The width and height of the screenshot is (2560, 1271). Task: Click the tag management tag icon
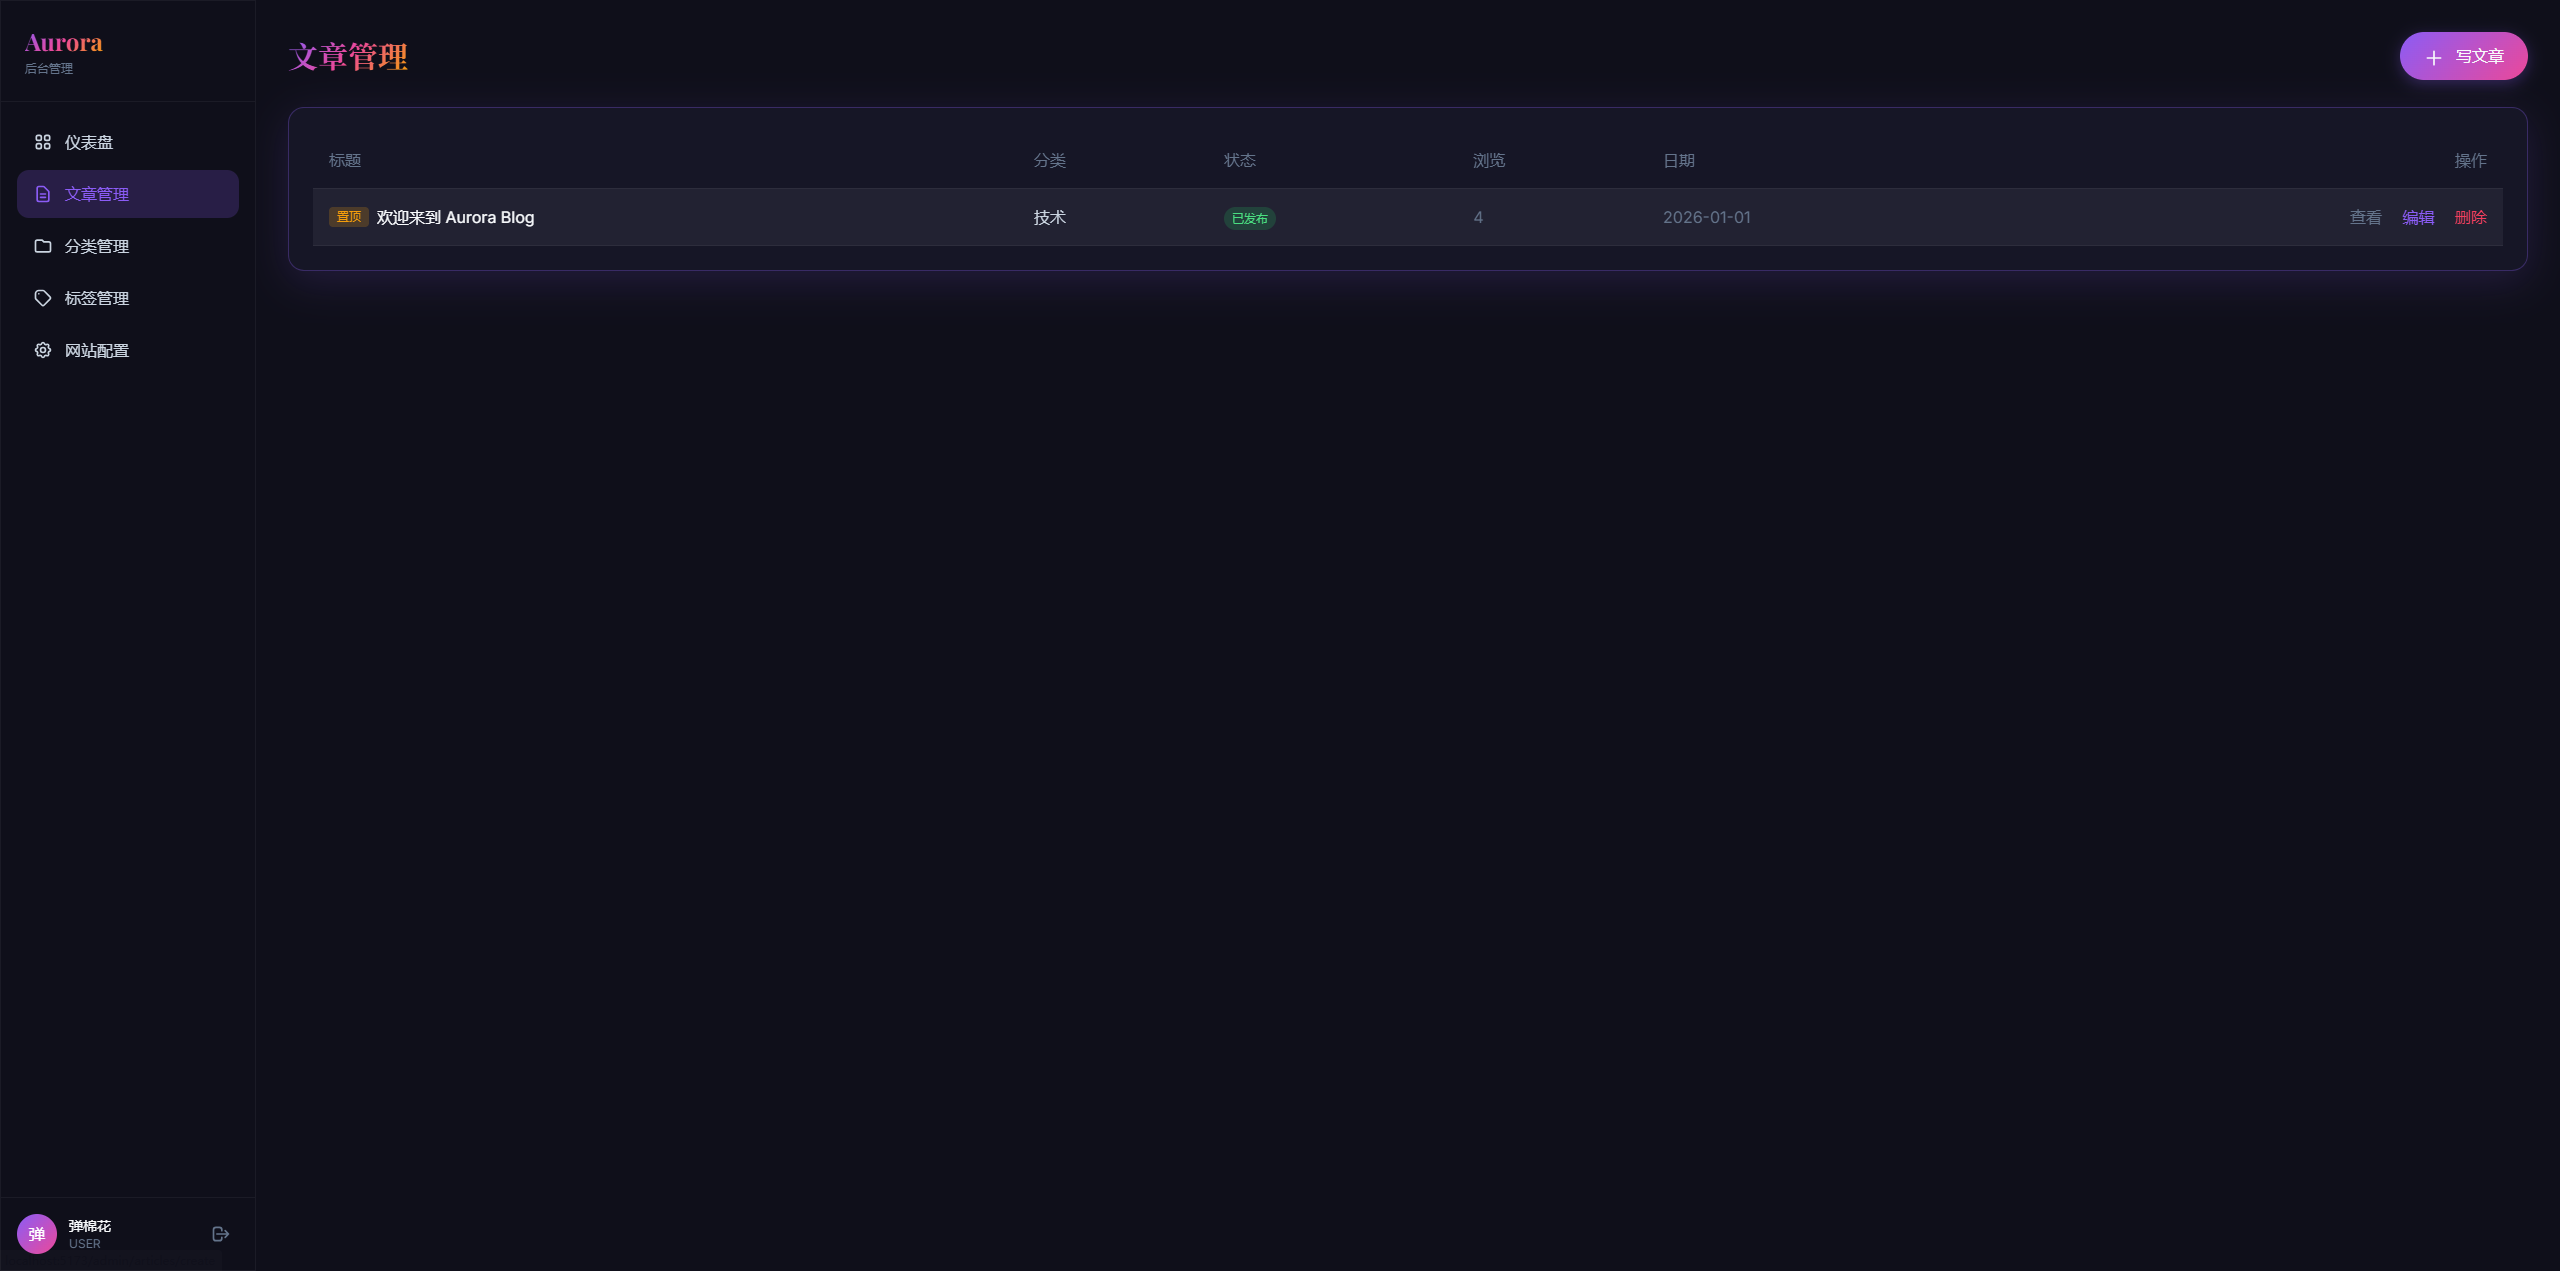pyautogui.click(x=42, y=298)
